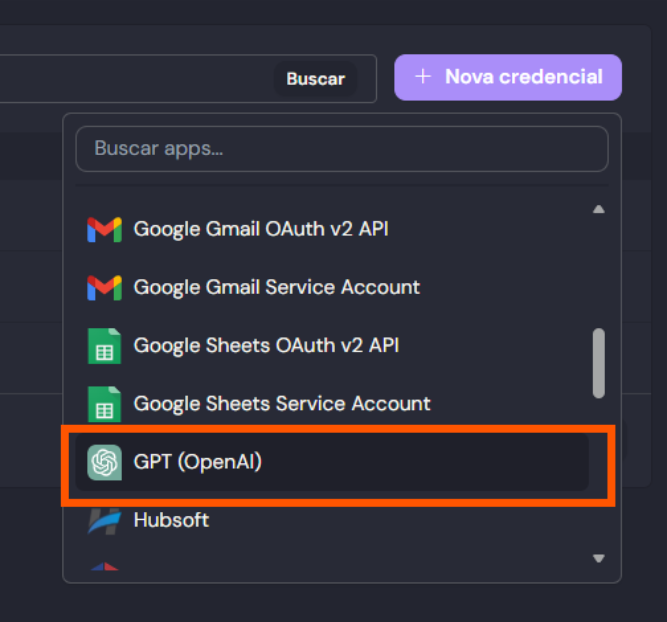Image resolution: width=667 pixels, height=622 pixels.
Task: Click the Gmail icon beside OAuth v2 API
Action: click(x=104, y=229)
